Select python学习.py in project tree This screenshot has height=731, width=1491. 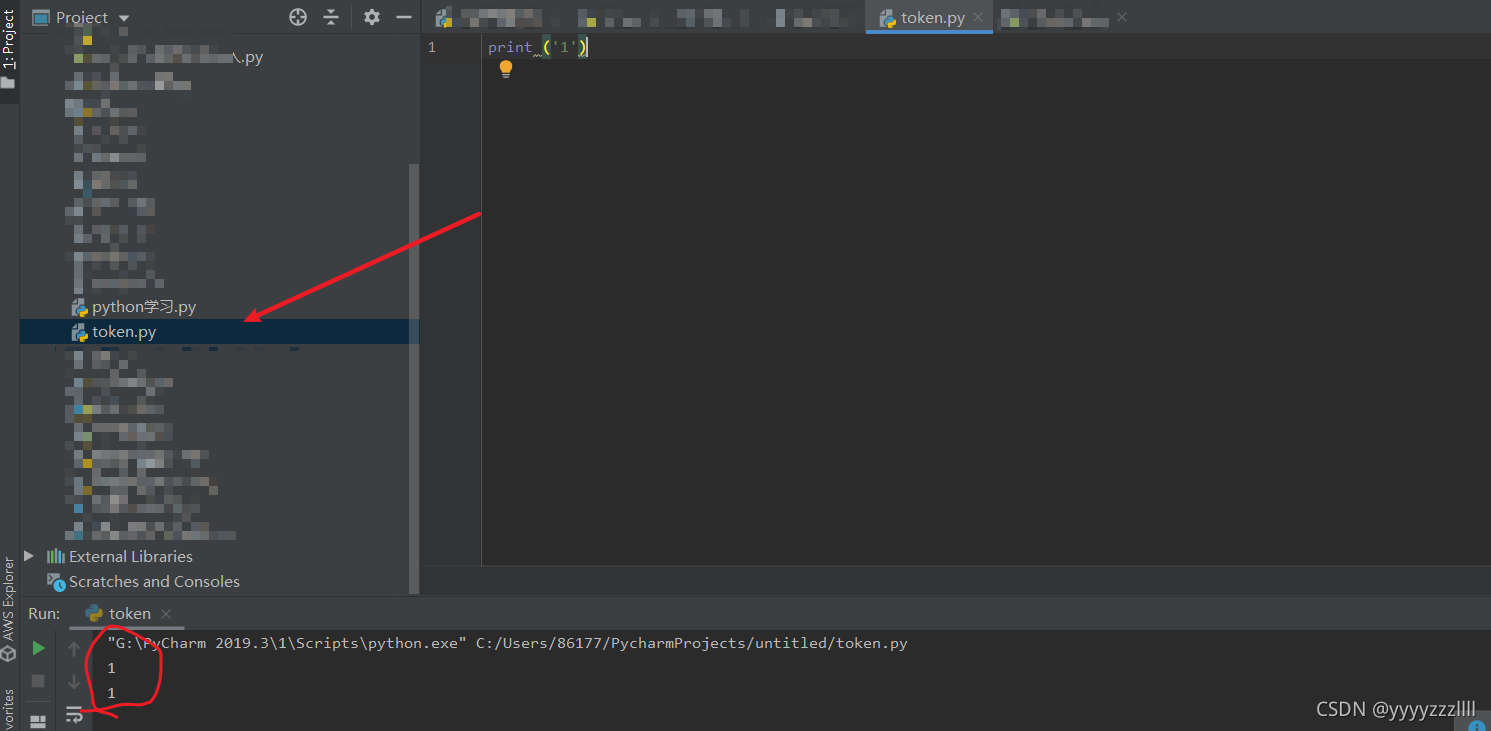[144, 307]
